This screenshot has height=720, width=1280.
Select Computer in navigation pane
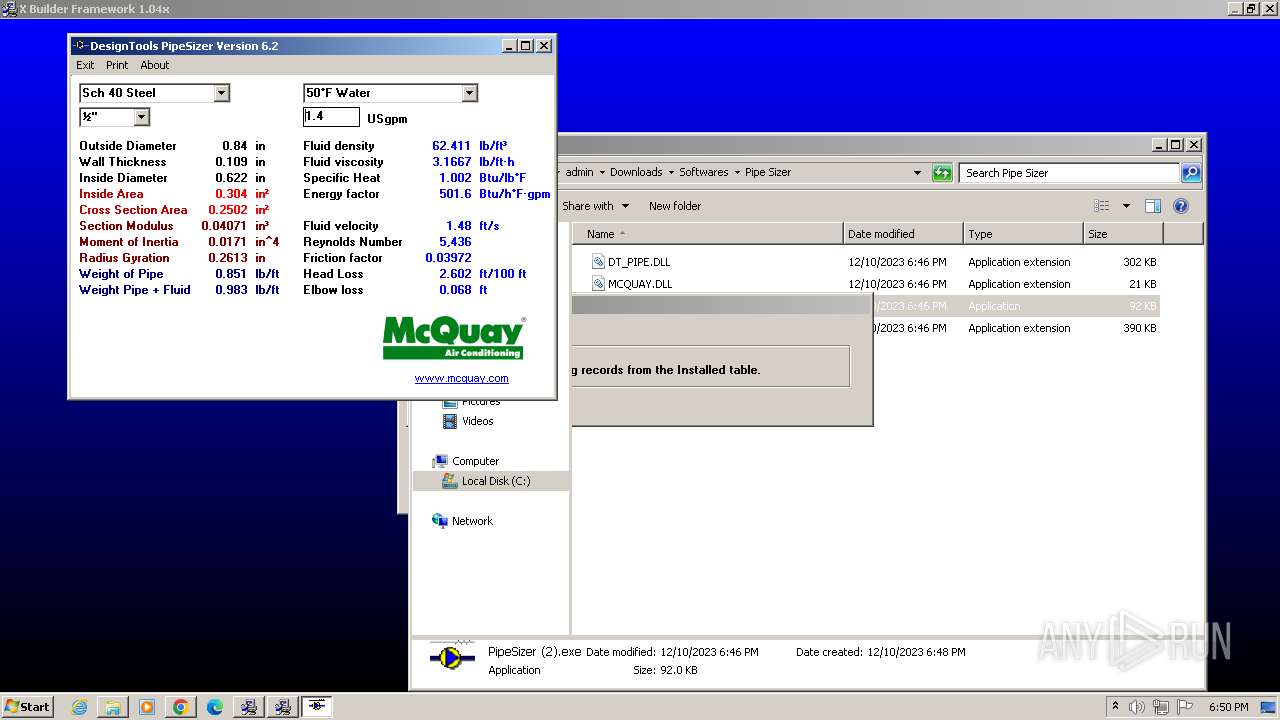475,461
